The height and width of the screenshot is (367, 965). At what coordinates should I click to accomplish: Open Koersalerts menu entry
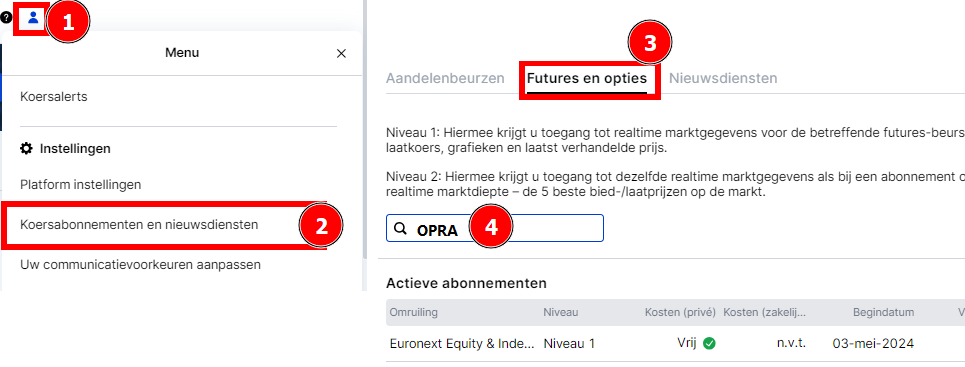(x=54, y=97)
